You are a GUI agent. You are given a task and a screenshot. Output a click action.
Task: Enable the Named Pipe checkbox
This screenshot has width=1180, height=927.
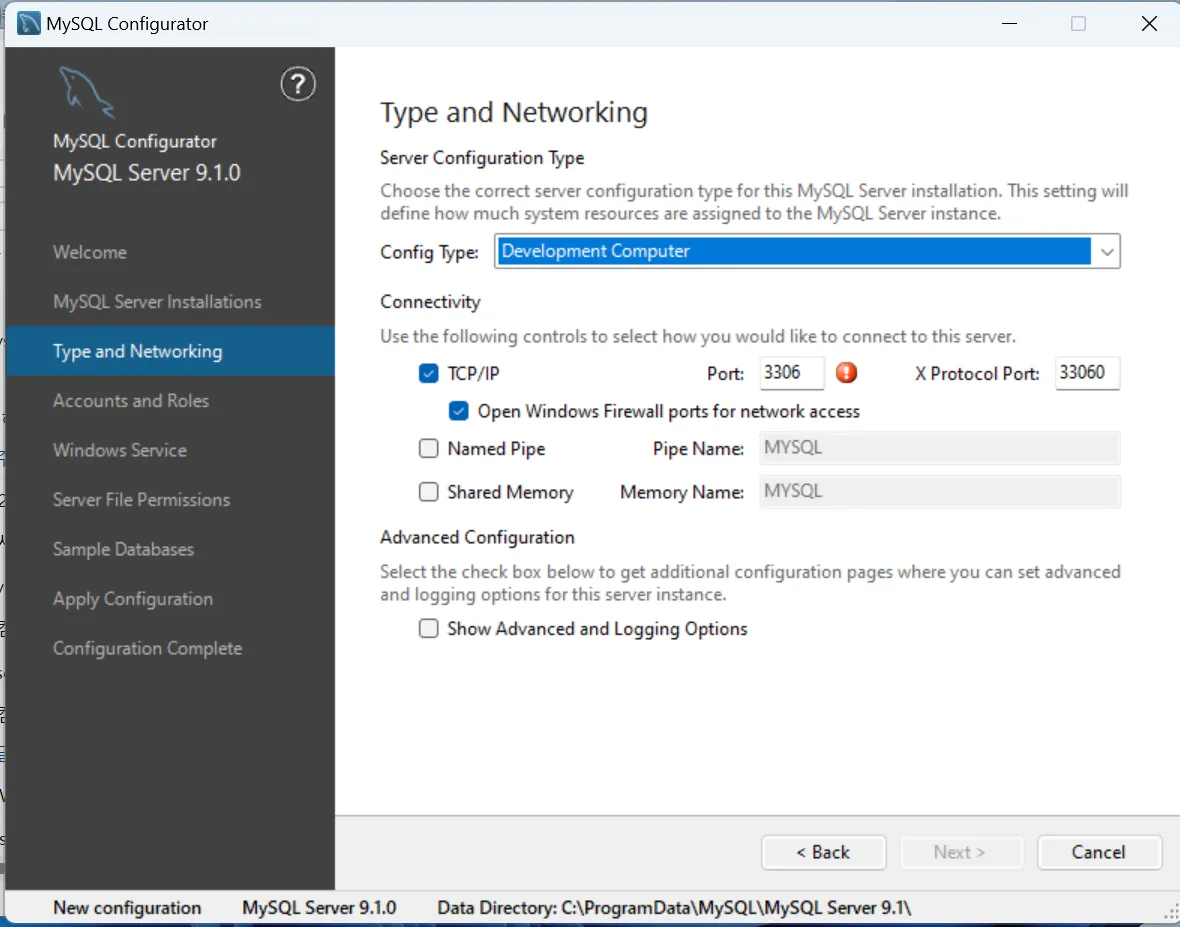(428, 448)
